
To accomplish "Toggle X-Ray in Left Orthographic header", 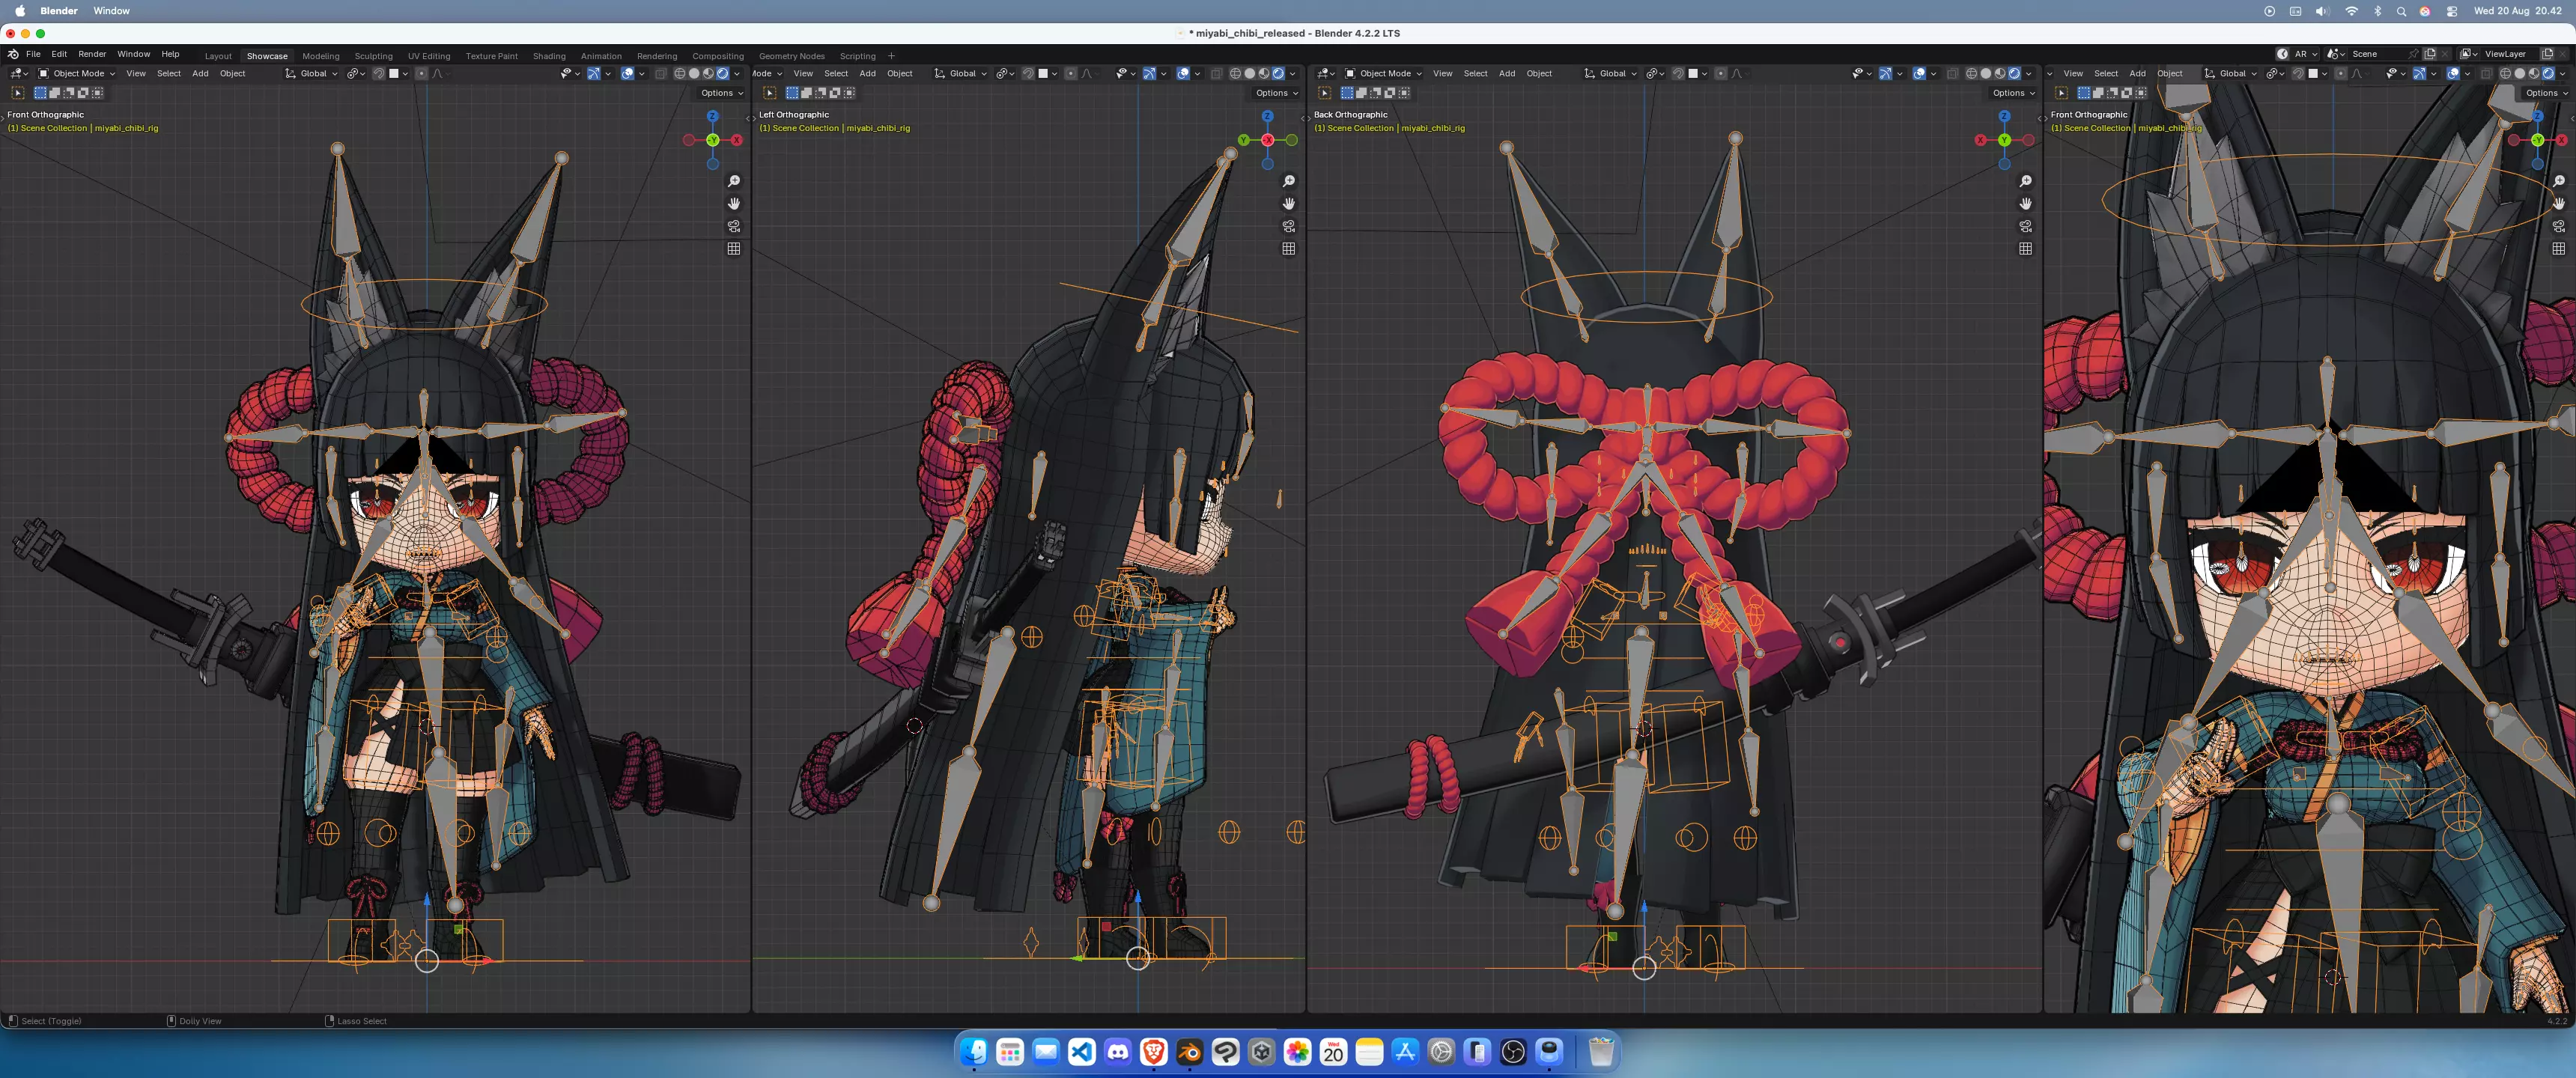I will coord(1216,73).
